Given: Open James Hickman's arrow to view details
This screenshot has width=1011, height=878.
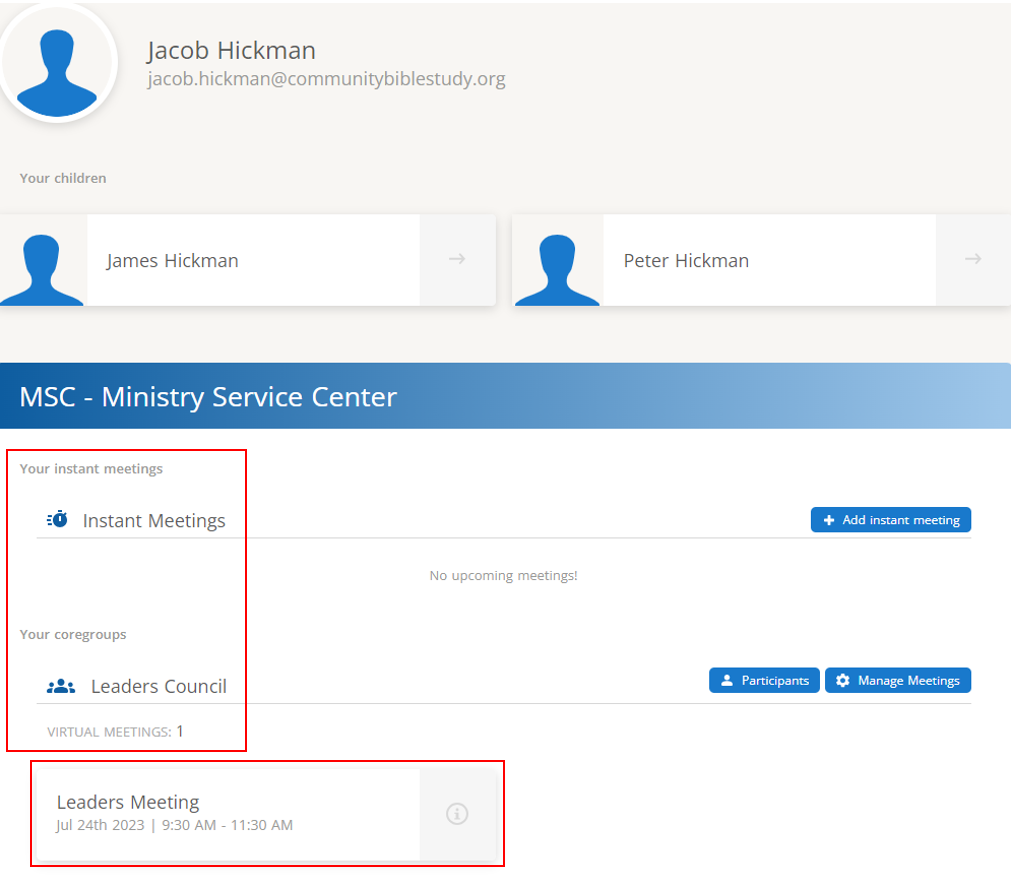Looking at the screenshot, I should click(x=457, y=260).
